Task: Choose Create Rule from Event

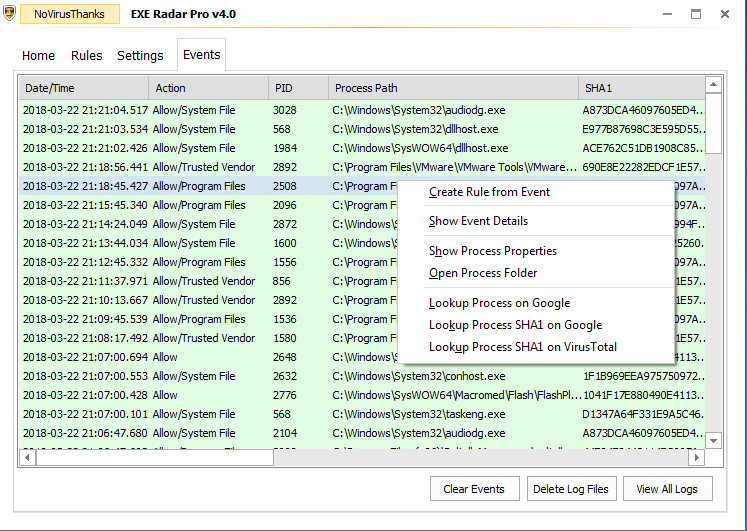Action: coord(489,192)
